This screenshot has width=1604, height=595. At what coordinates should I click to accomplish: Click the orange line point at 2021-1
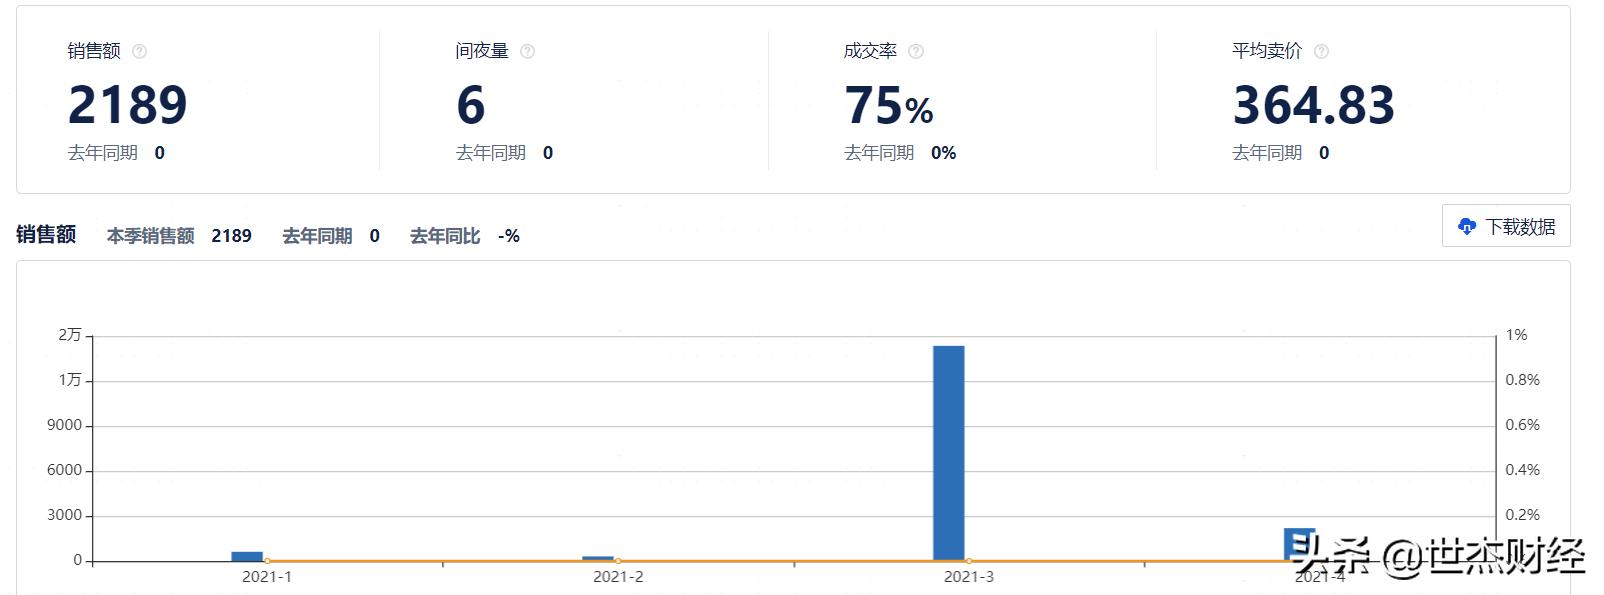click(x=267, y=561)
